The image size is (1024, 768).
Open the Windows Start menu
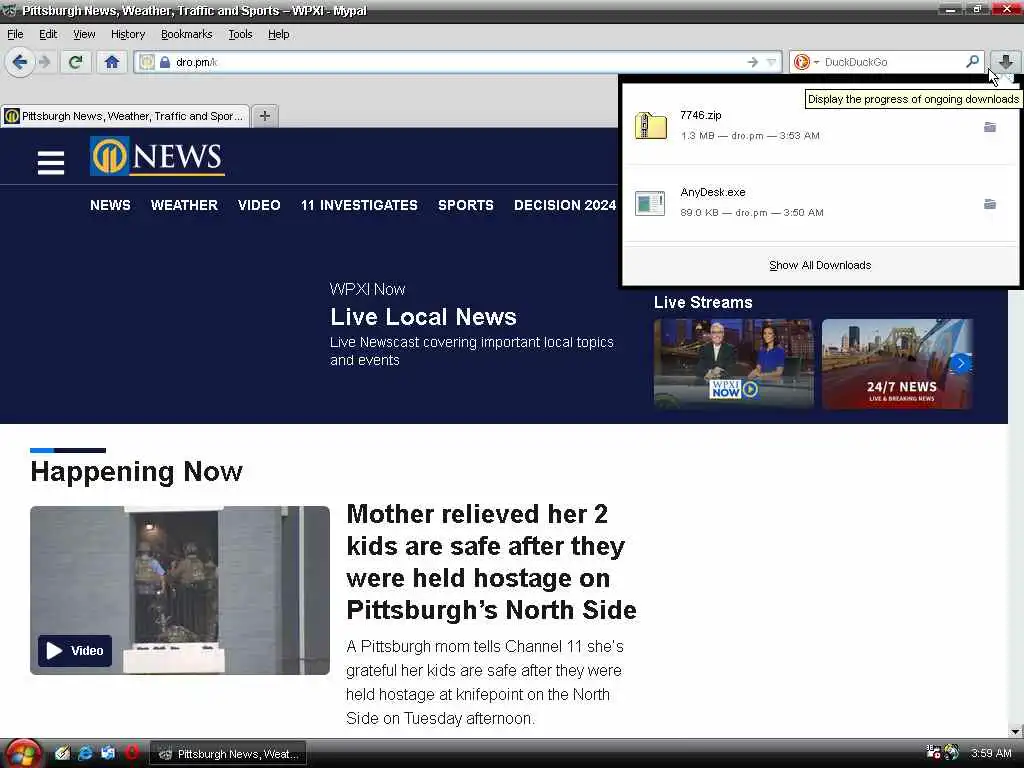pos(22,754)
